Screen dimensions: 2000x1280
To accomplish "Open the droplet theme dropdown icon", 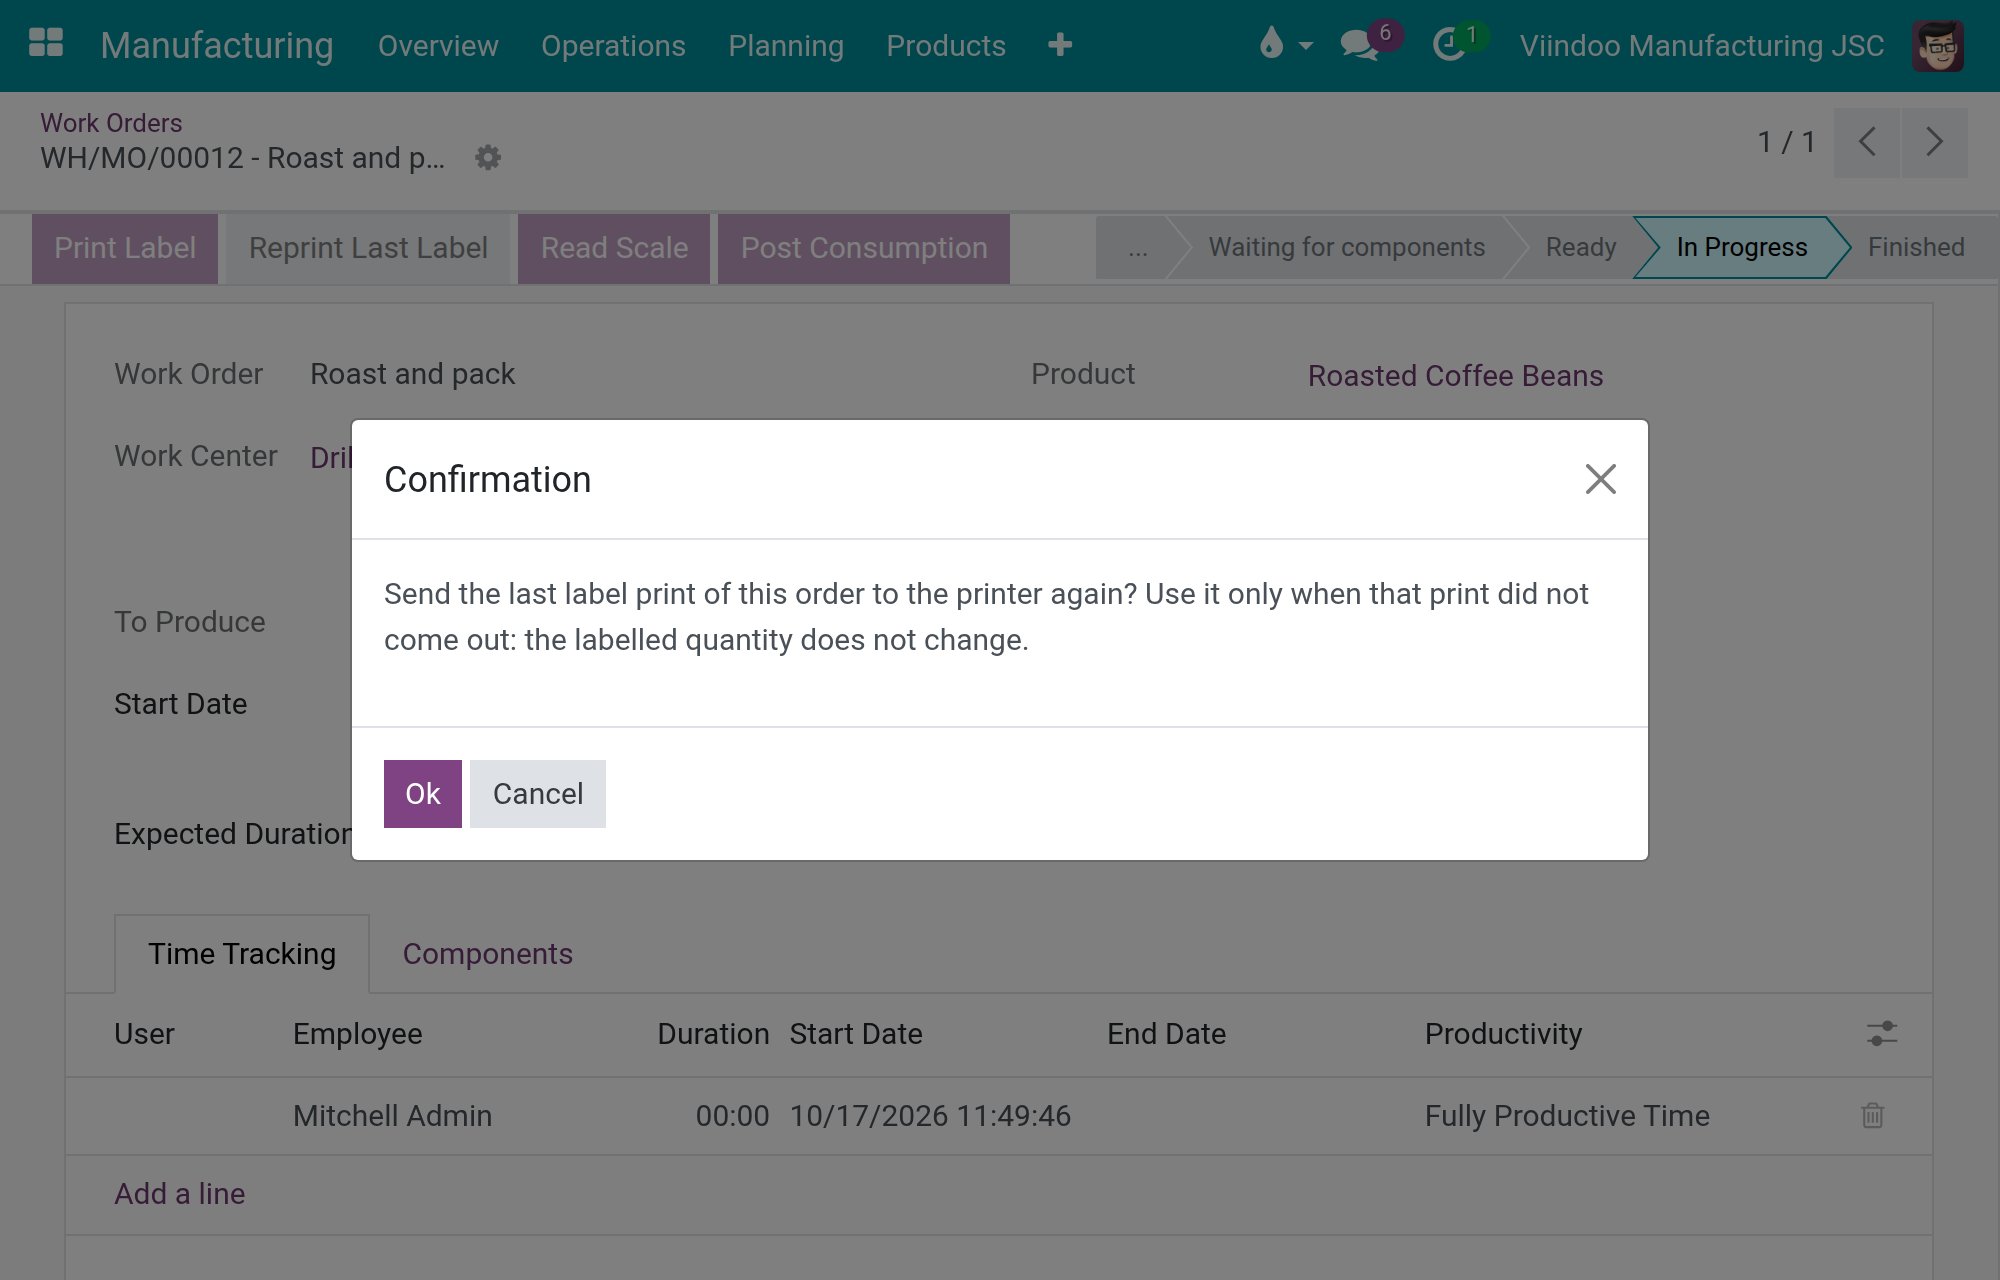I will point(1285,45).
